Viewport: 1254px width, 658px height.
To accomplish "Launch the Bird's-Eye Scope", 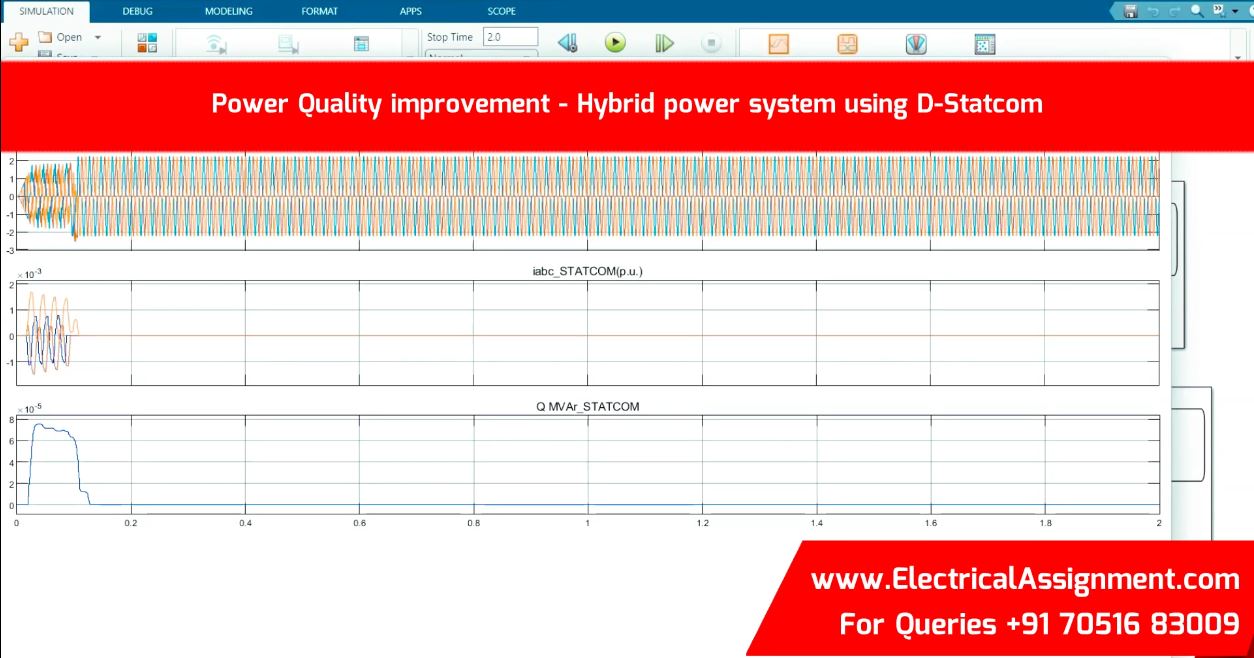I will click(x=916, y=44).
